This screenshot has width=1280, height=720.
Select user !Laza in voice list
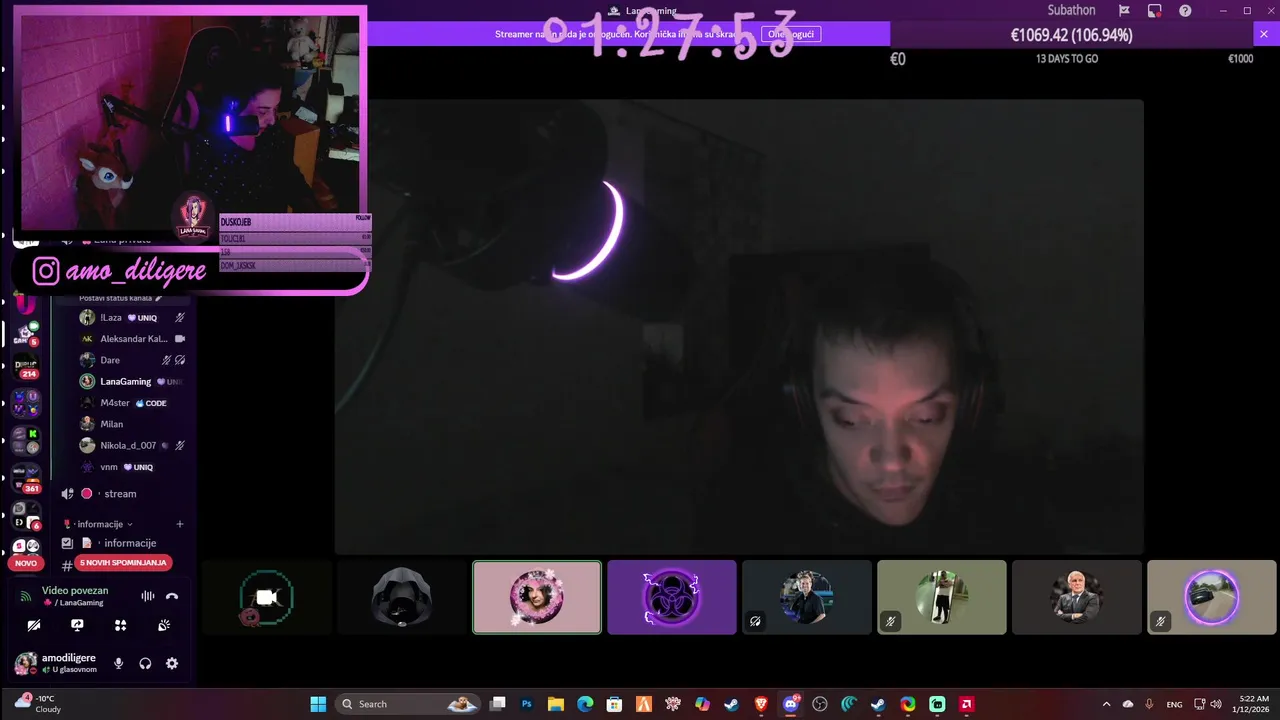132,318
